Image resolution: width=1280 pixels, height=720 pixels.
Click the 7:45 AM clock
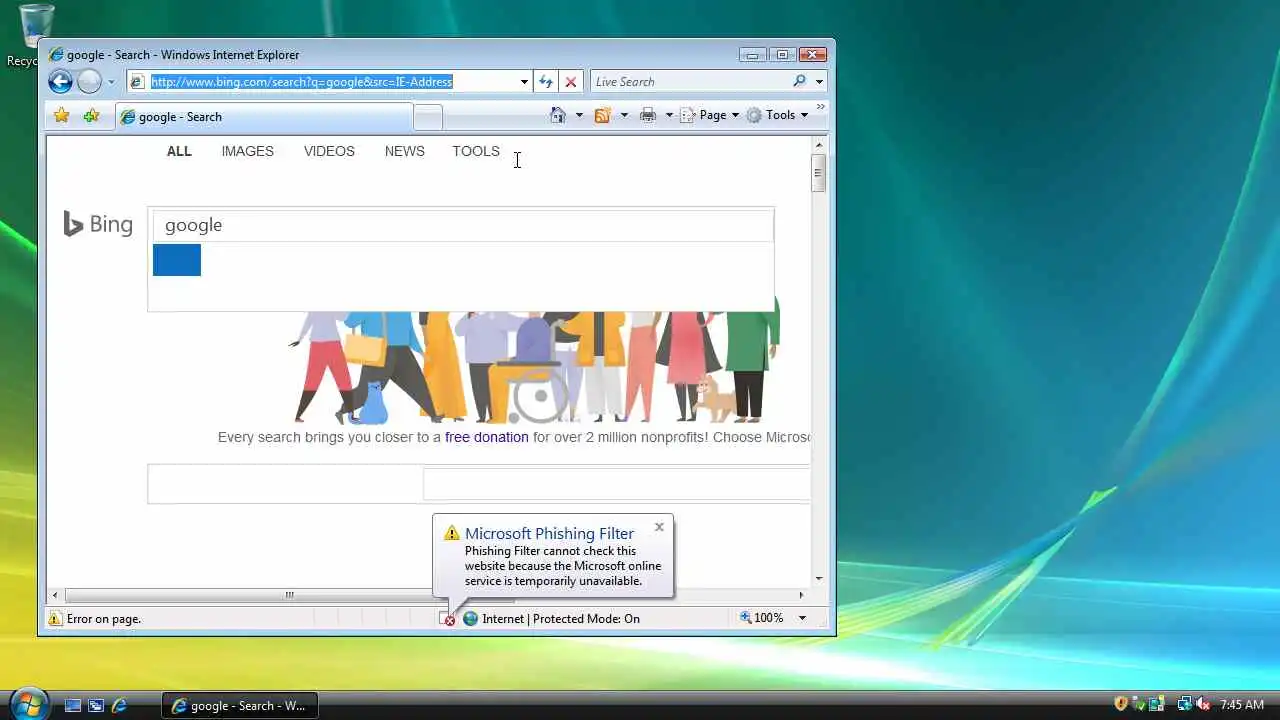tap(1242, 705)
